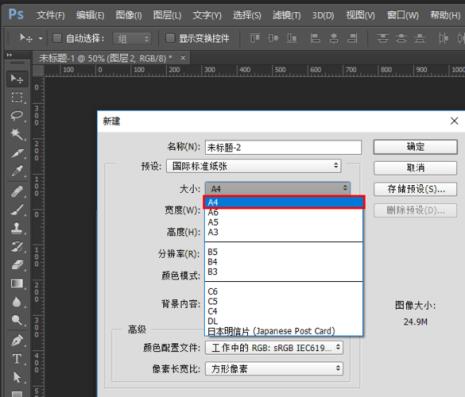Open the auto-select 组 dropdown
The height and width of the screenshot is (397, 465).
pos(132,39)
